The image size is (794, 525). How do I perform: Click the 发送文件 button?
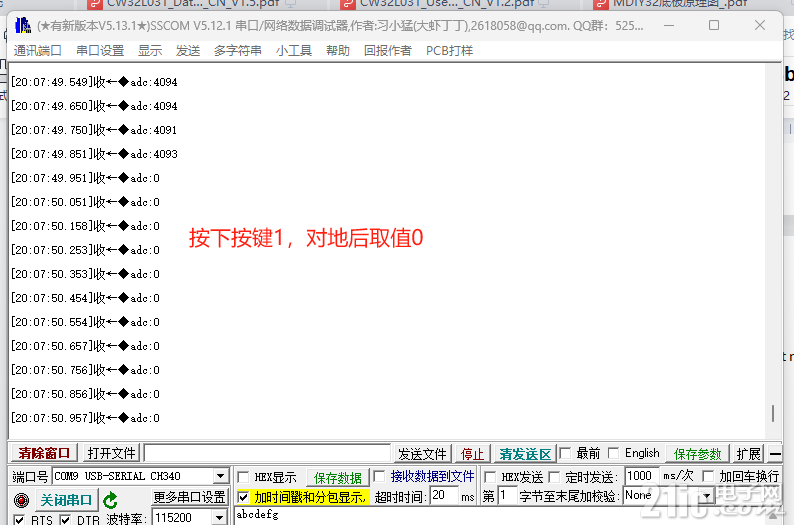click(x=422, y=454)
